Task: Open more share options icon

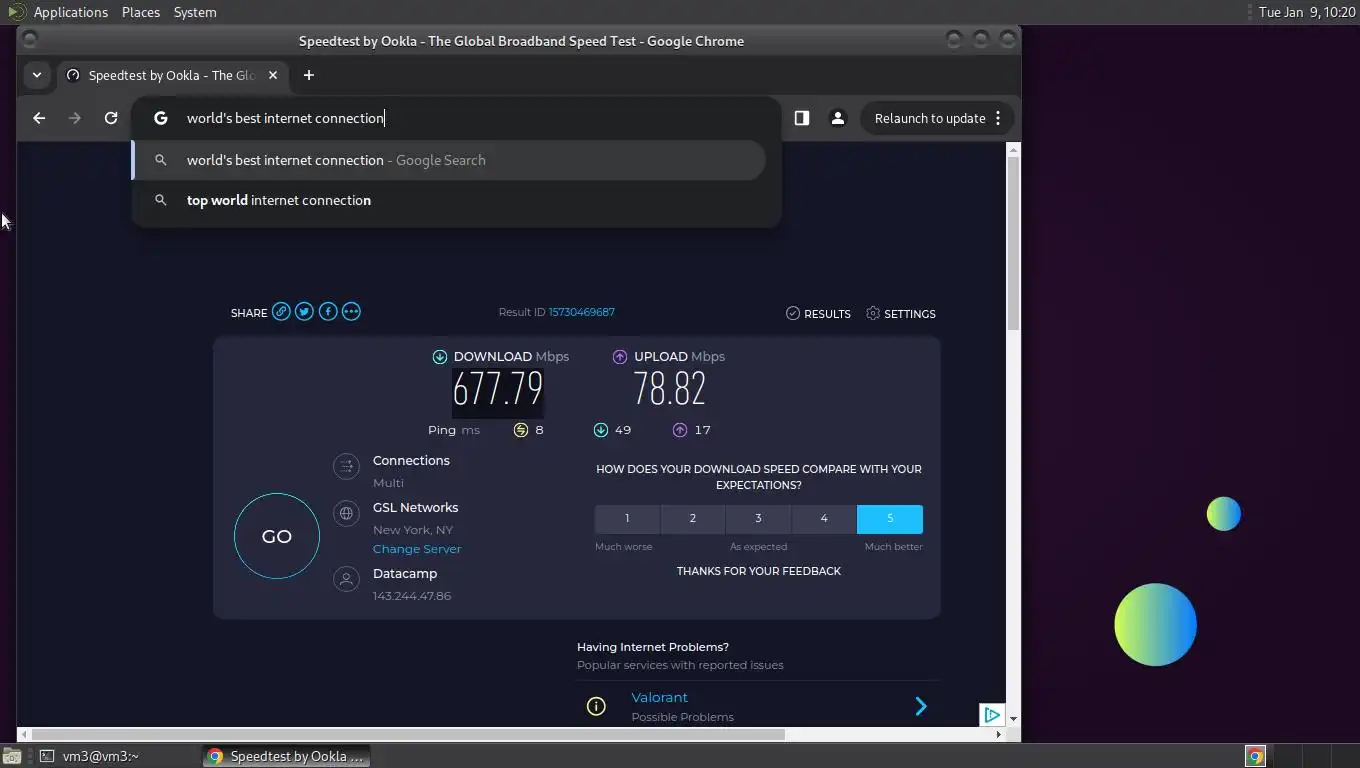Action: [351, 312]
